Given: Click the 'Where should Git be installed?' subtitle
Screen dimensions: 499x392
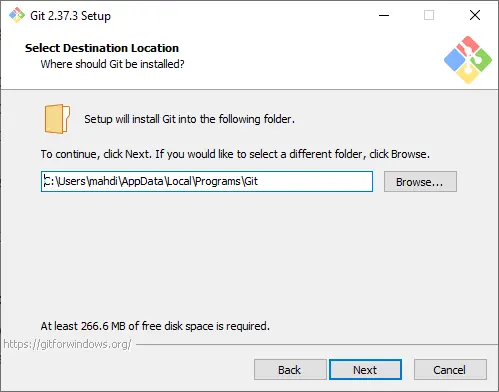Looking at the screenshot, I should tap(112, 64).
